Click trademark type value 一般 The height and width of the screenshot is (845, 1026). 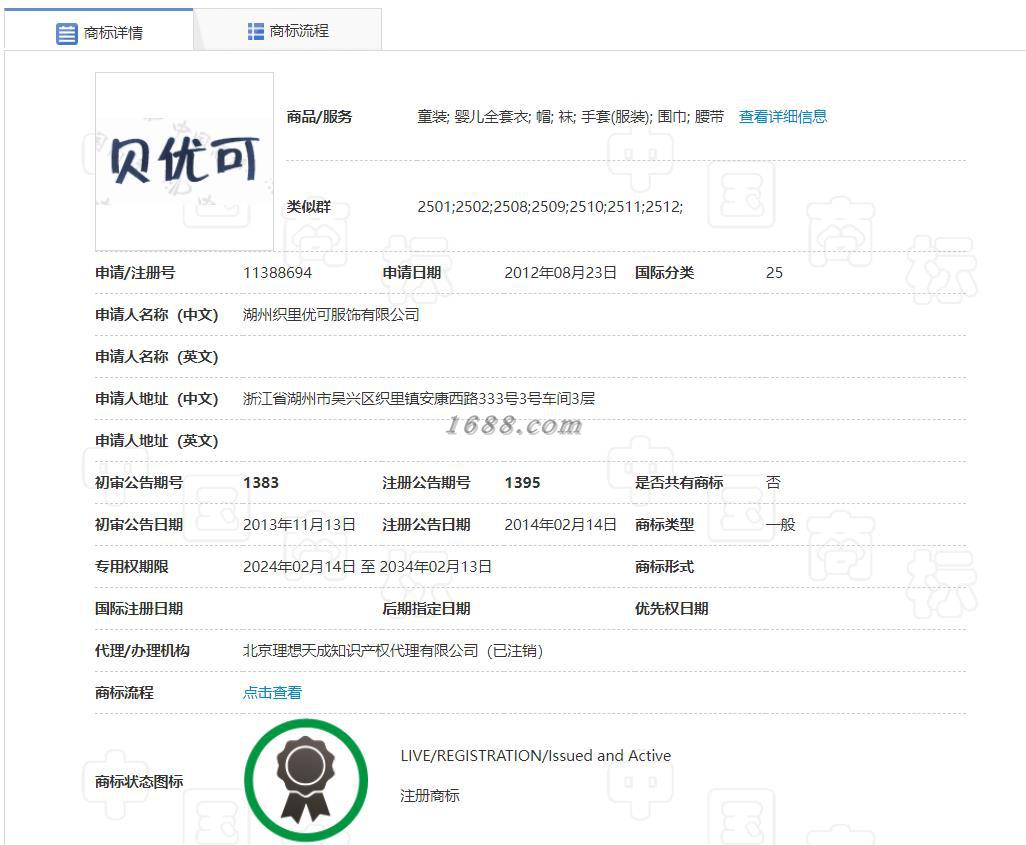780,524
